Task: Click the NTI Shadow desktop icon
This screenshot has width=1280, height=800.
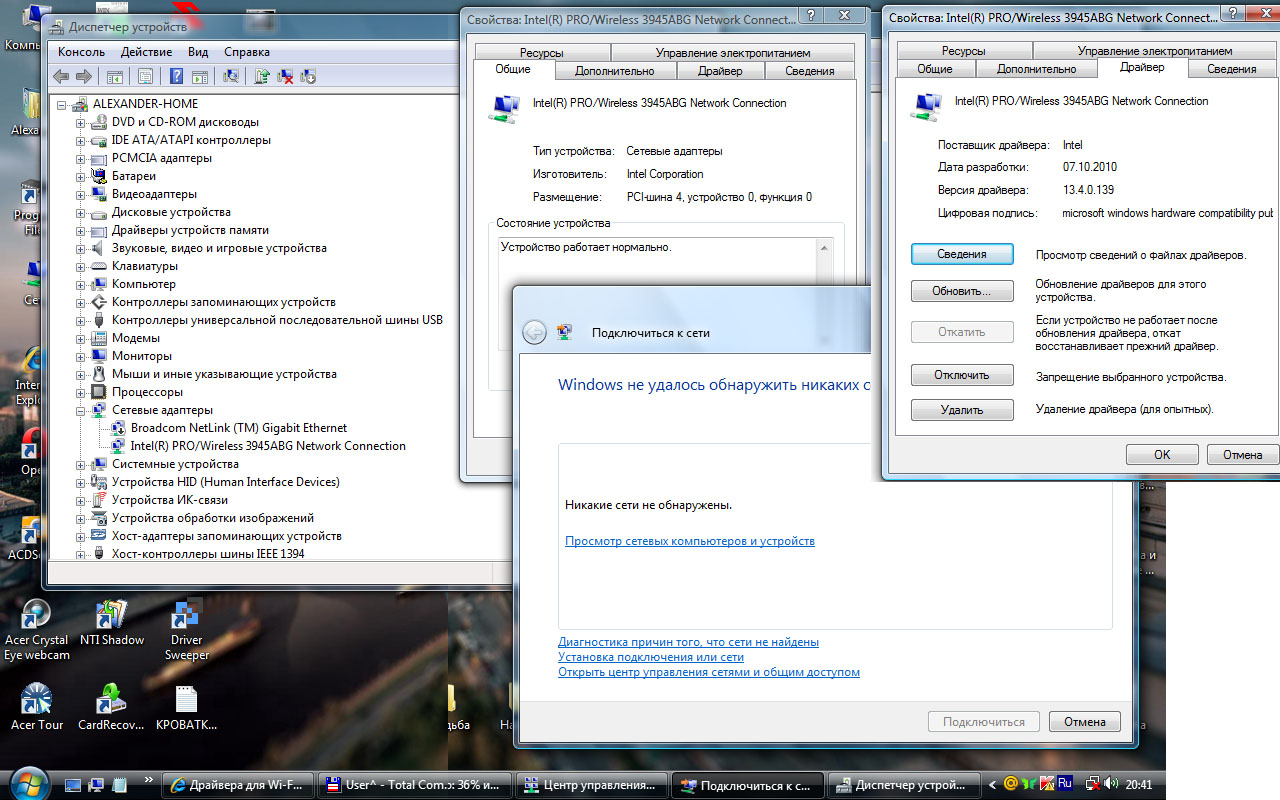Action: coord(112,623)
